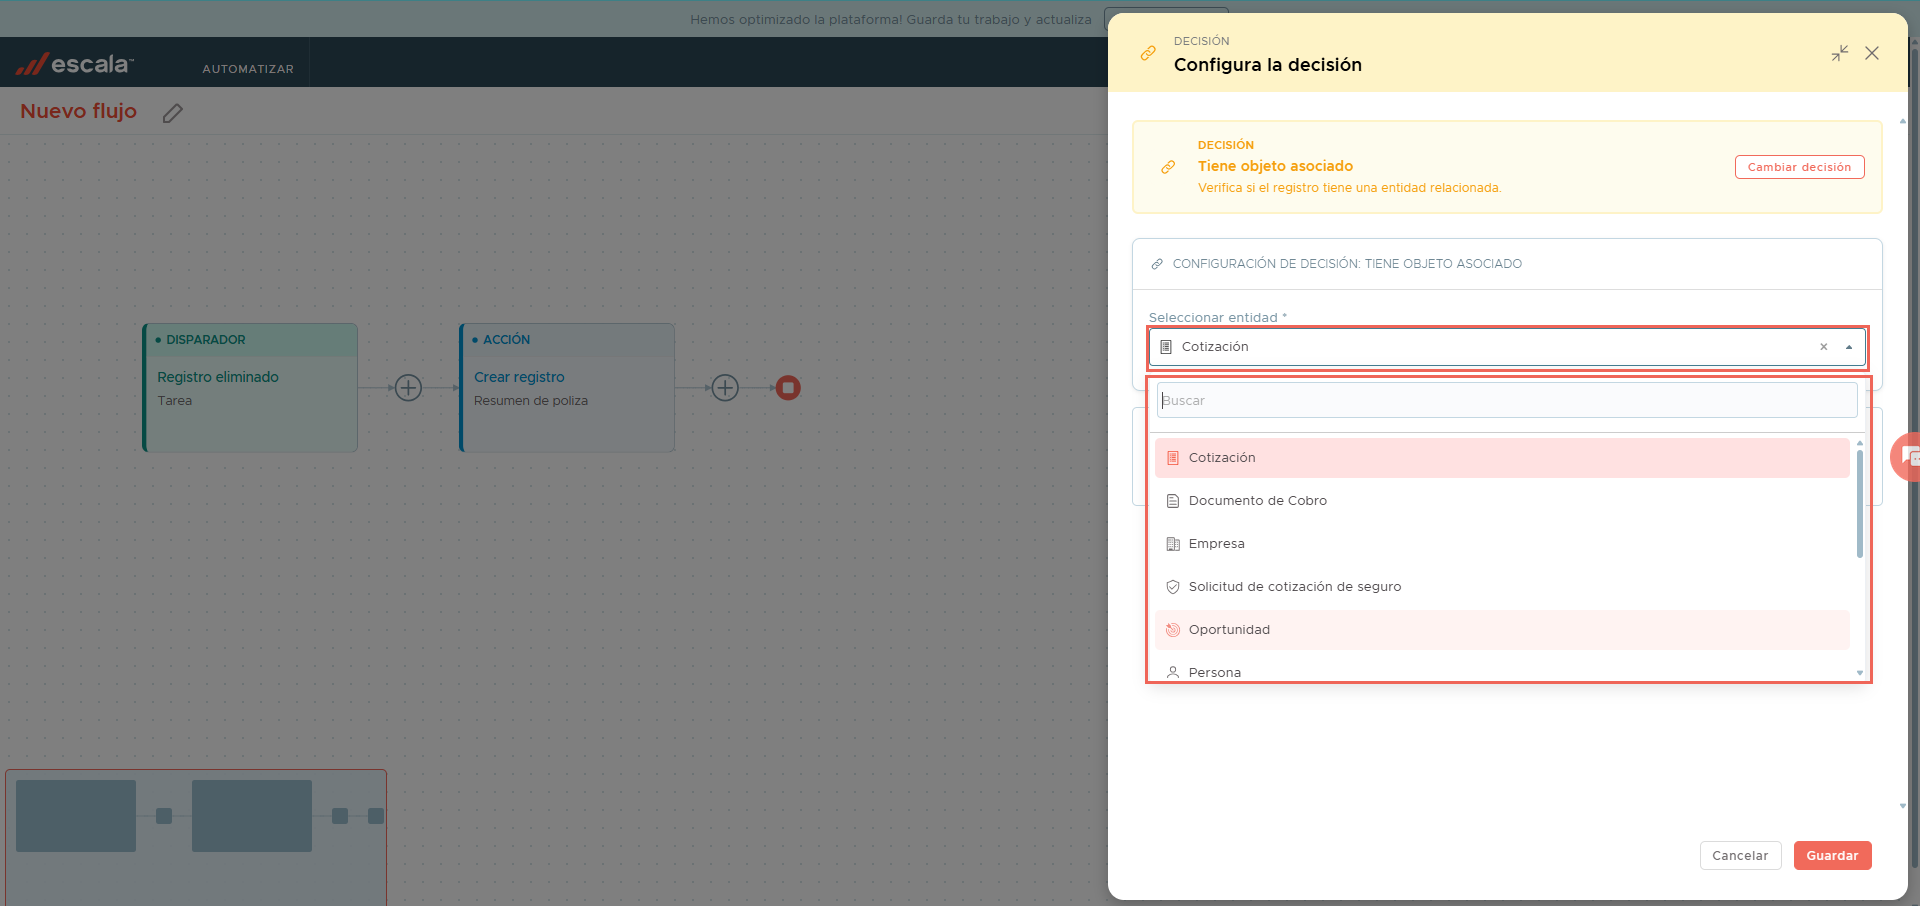The height and width of the screenshot is (906, 1920).
Task: Click the Tiene objeto asociado link icon
Action: coord(1168,167)
